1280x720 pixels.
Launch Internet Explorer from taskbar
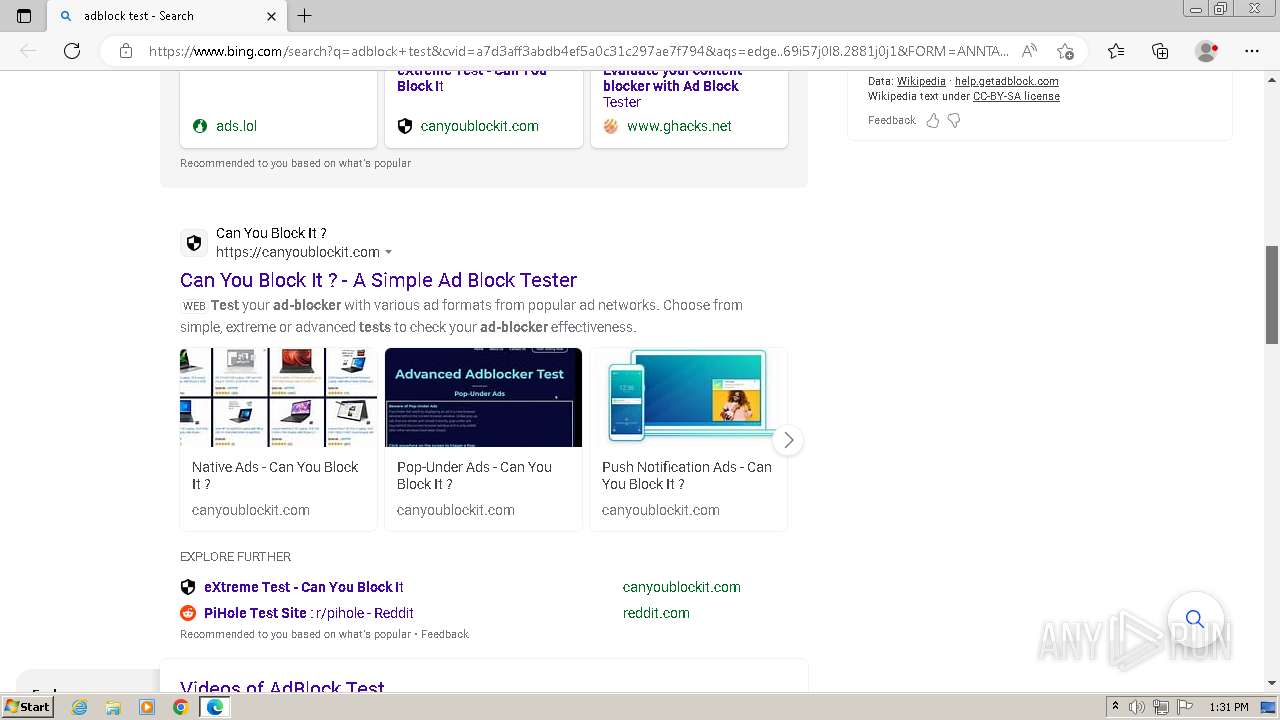click(79, 707)
